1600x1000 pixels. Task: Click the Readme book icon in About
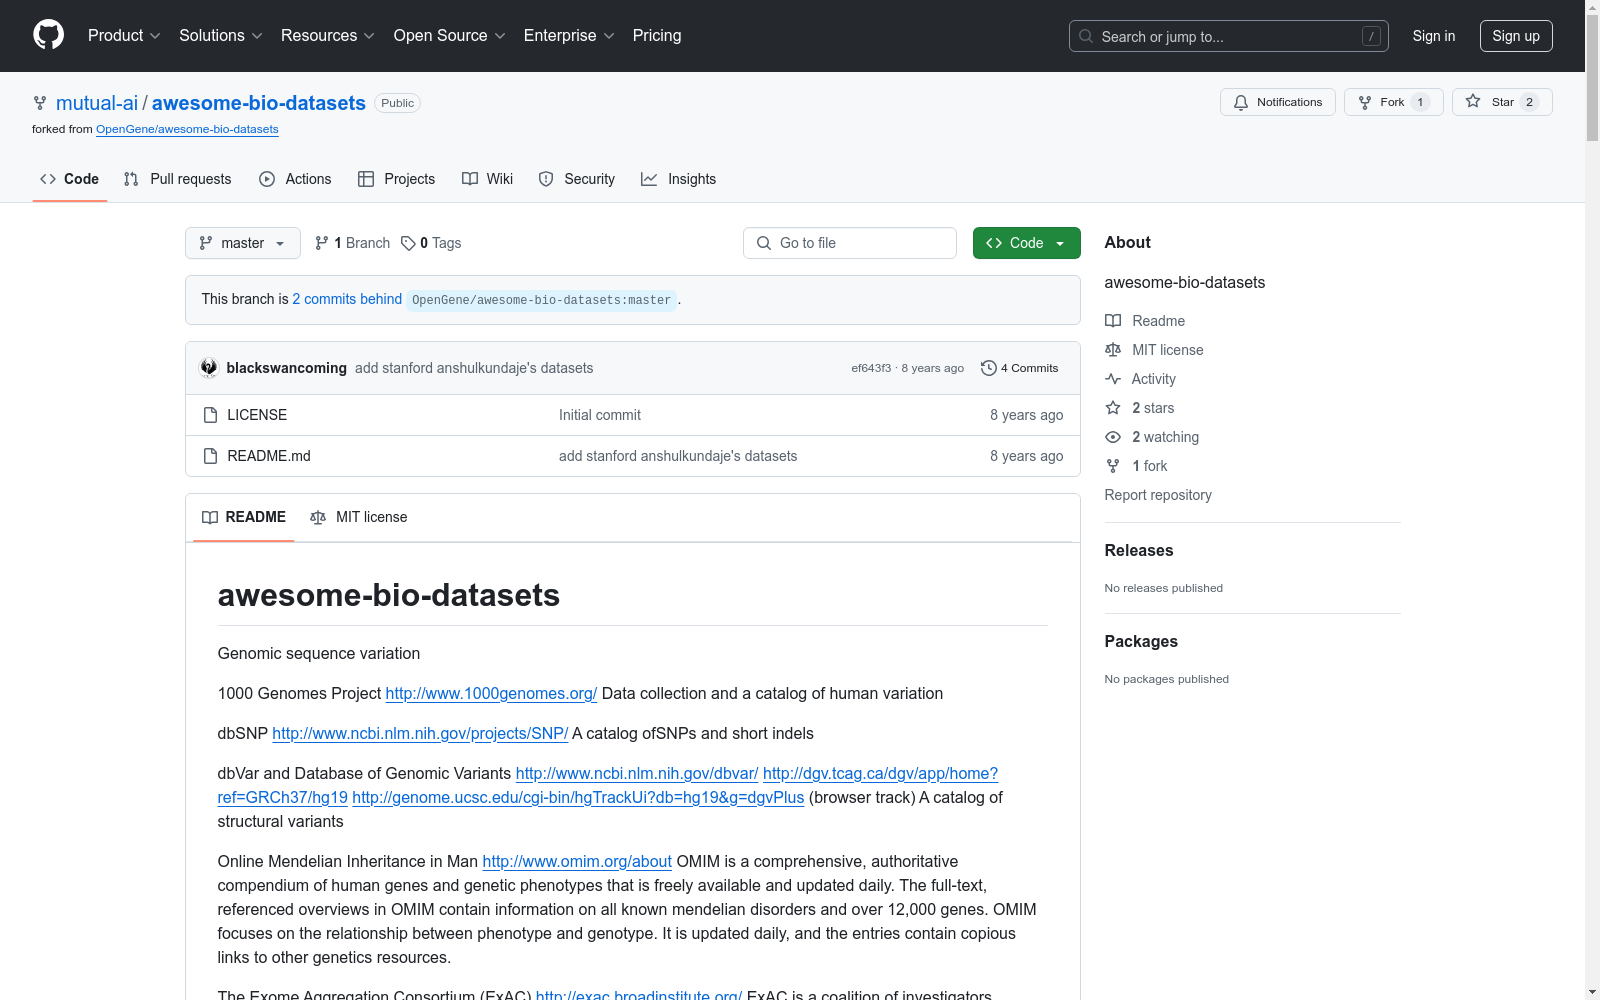(1113, 321)
